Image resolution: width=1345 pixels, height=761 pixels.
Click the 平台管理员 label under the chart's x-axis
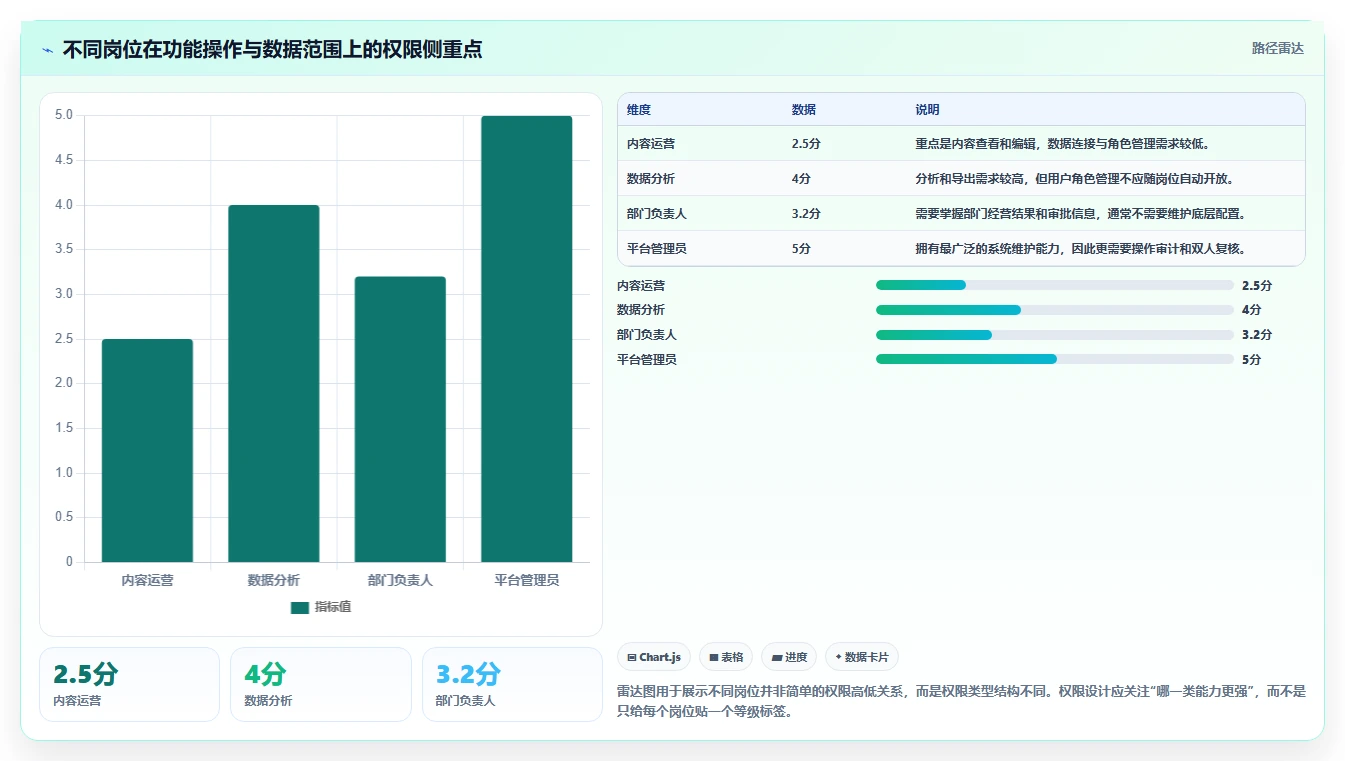tap(527, 580)
